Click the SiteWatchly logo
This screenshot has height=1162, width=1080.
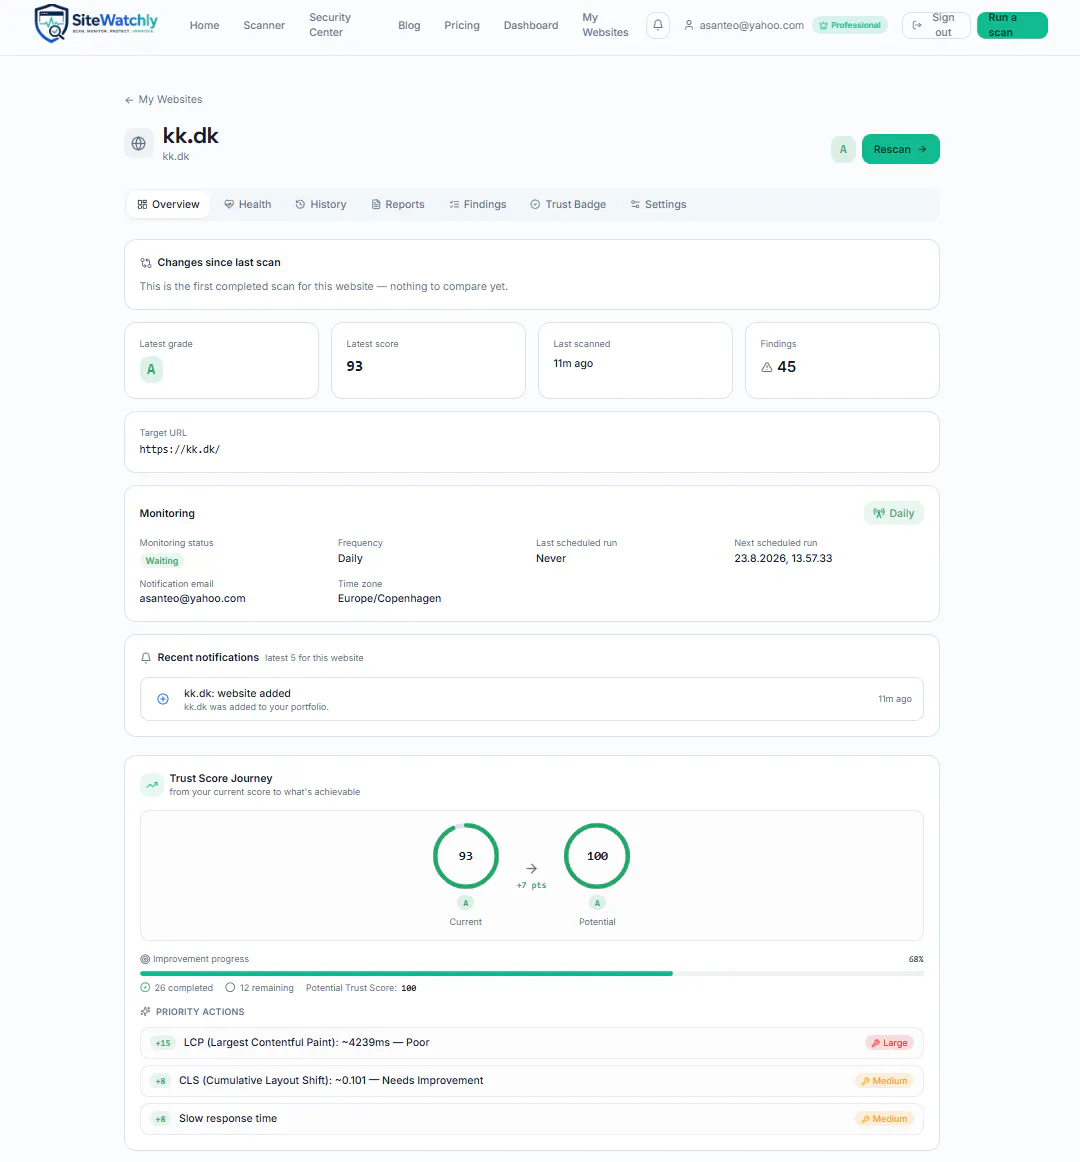(x=96, y=24)
